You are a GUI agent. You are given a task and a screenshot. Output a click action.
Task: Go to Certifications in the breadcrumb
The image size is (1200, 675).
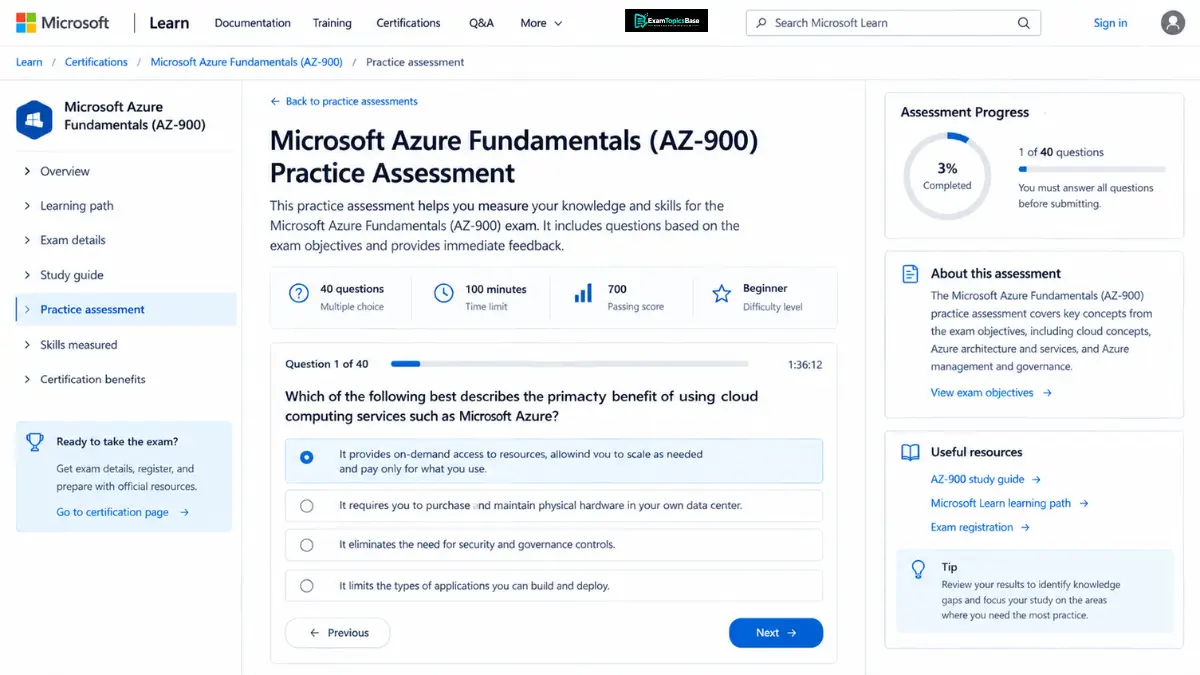(96, 62)
